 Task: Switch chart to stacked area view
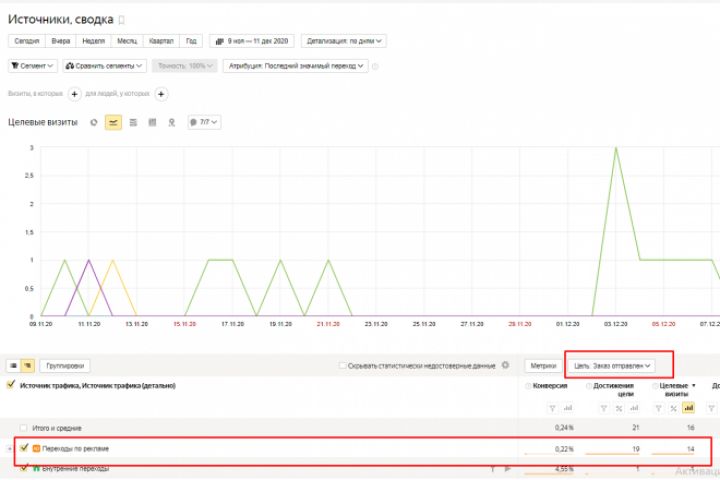click(x=133, y=123)
